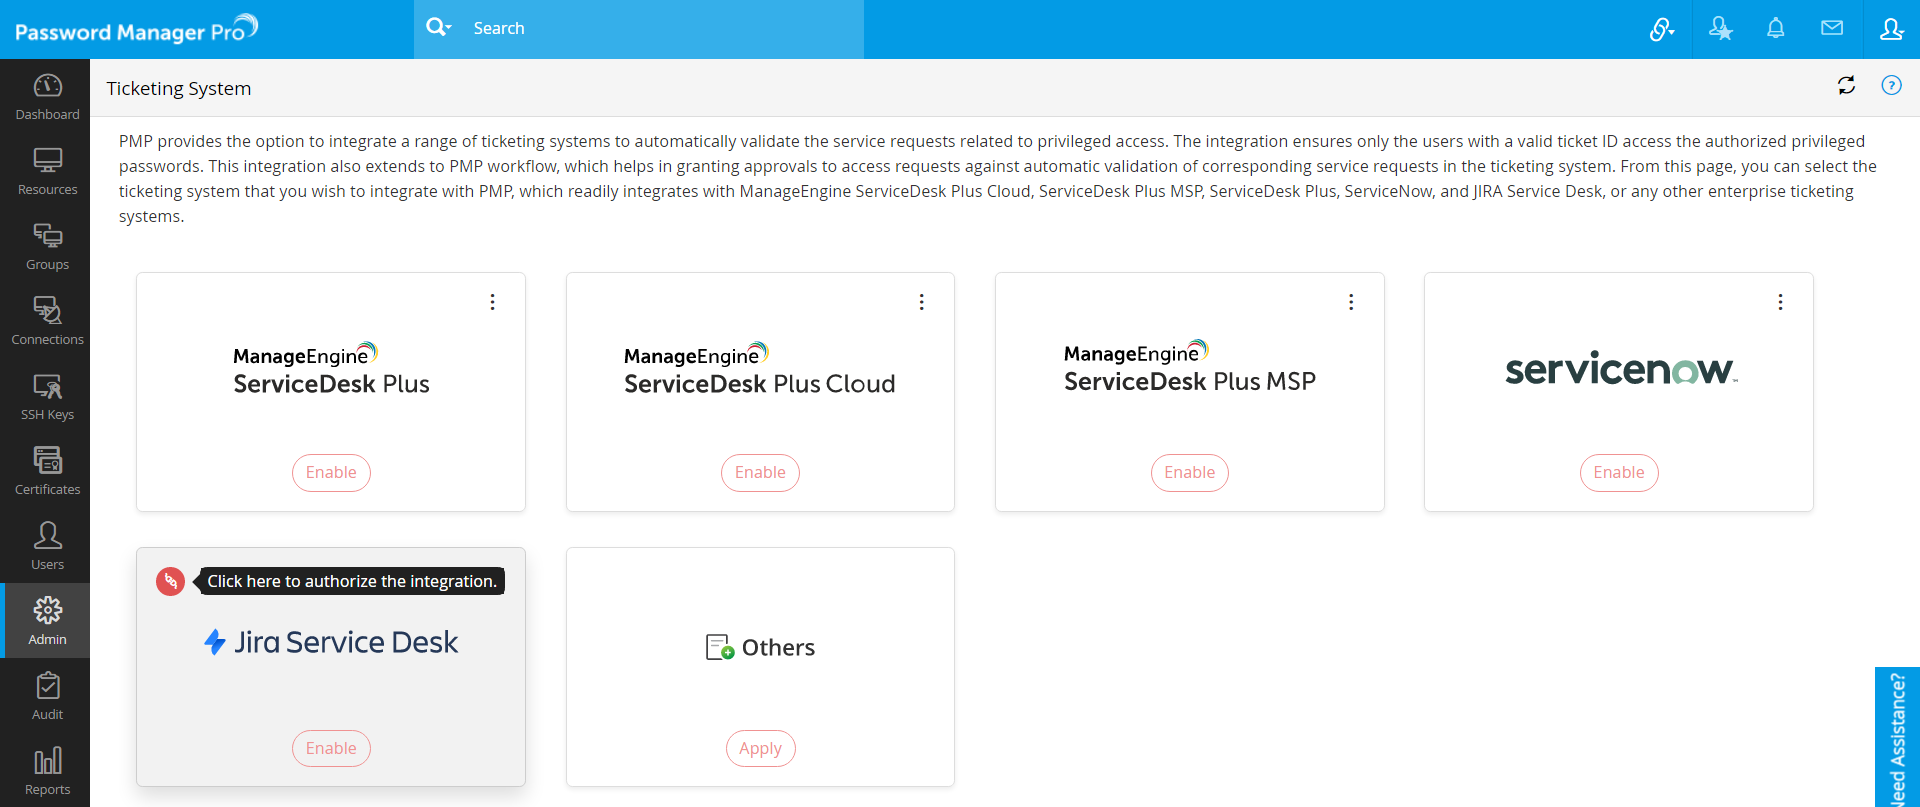Open the Dashboard section
Image resolution: width=1920 pixels, height=807 pixels.
pyautogui.click(x=47, y=97)
